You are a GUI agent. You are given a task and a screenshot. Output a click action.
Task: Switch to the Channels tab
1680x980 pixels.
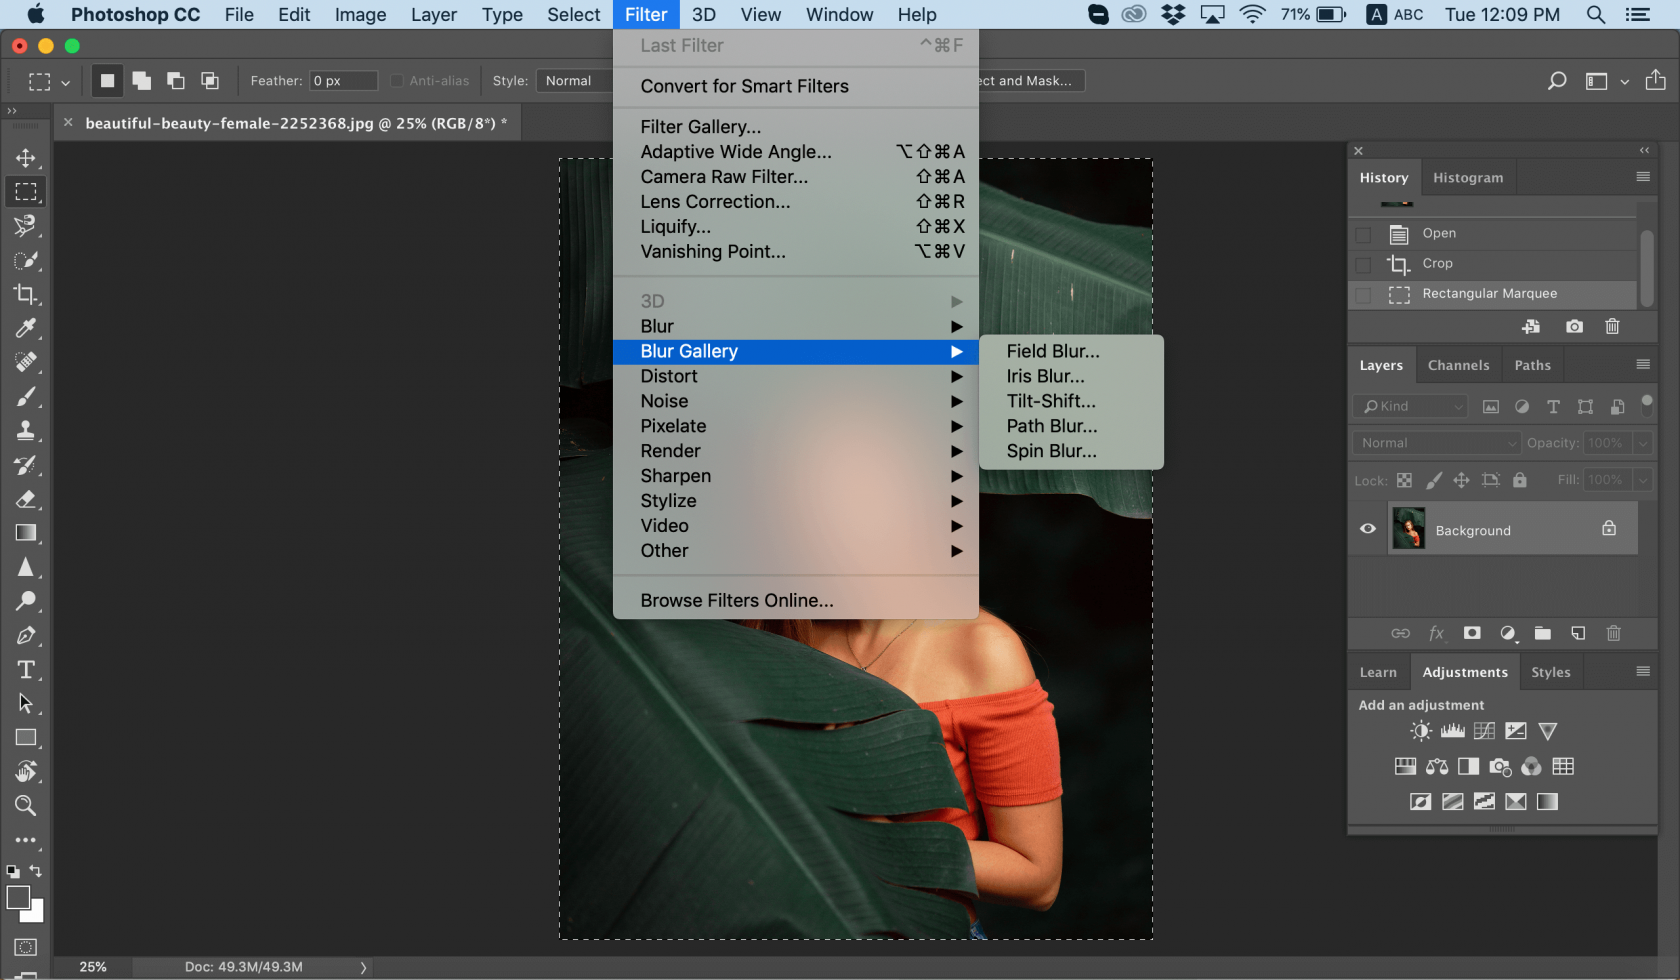coord(1458,365)
